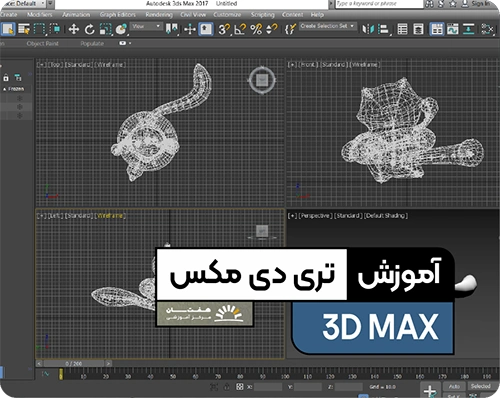Toggle Angle Snap

coord(240,29)
